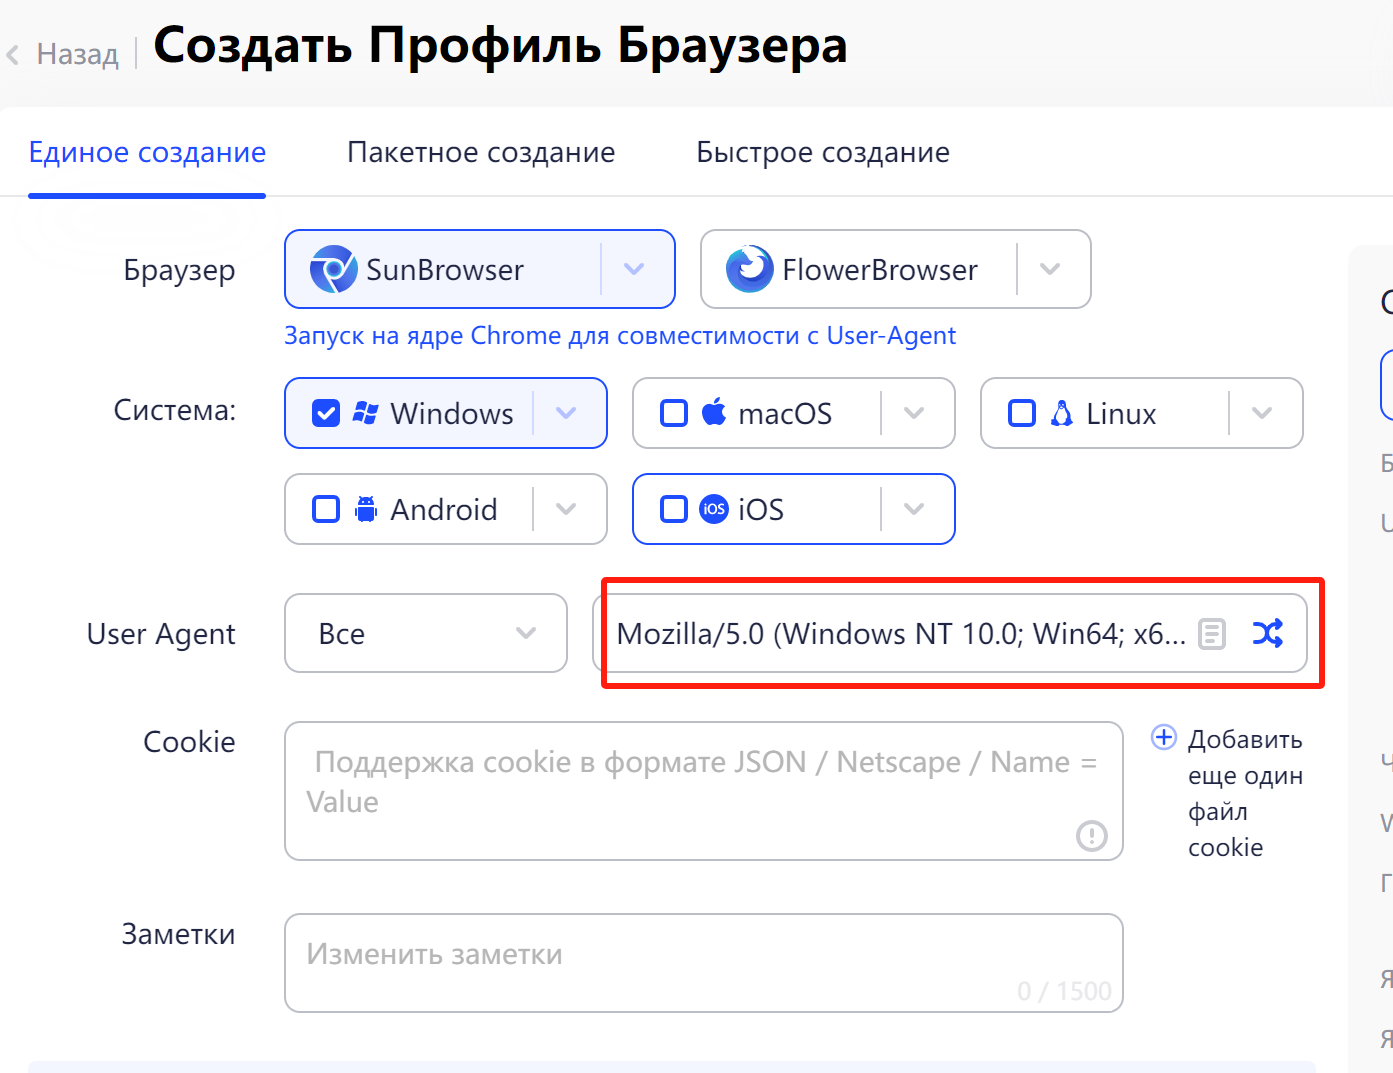Click into the Cookie text area
Image resolution: width=1393 pixels, height=1073 pixels.
[704, 791]
